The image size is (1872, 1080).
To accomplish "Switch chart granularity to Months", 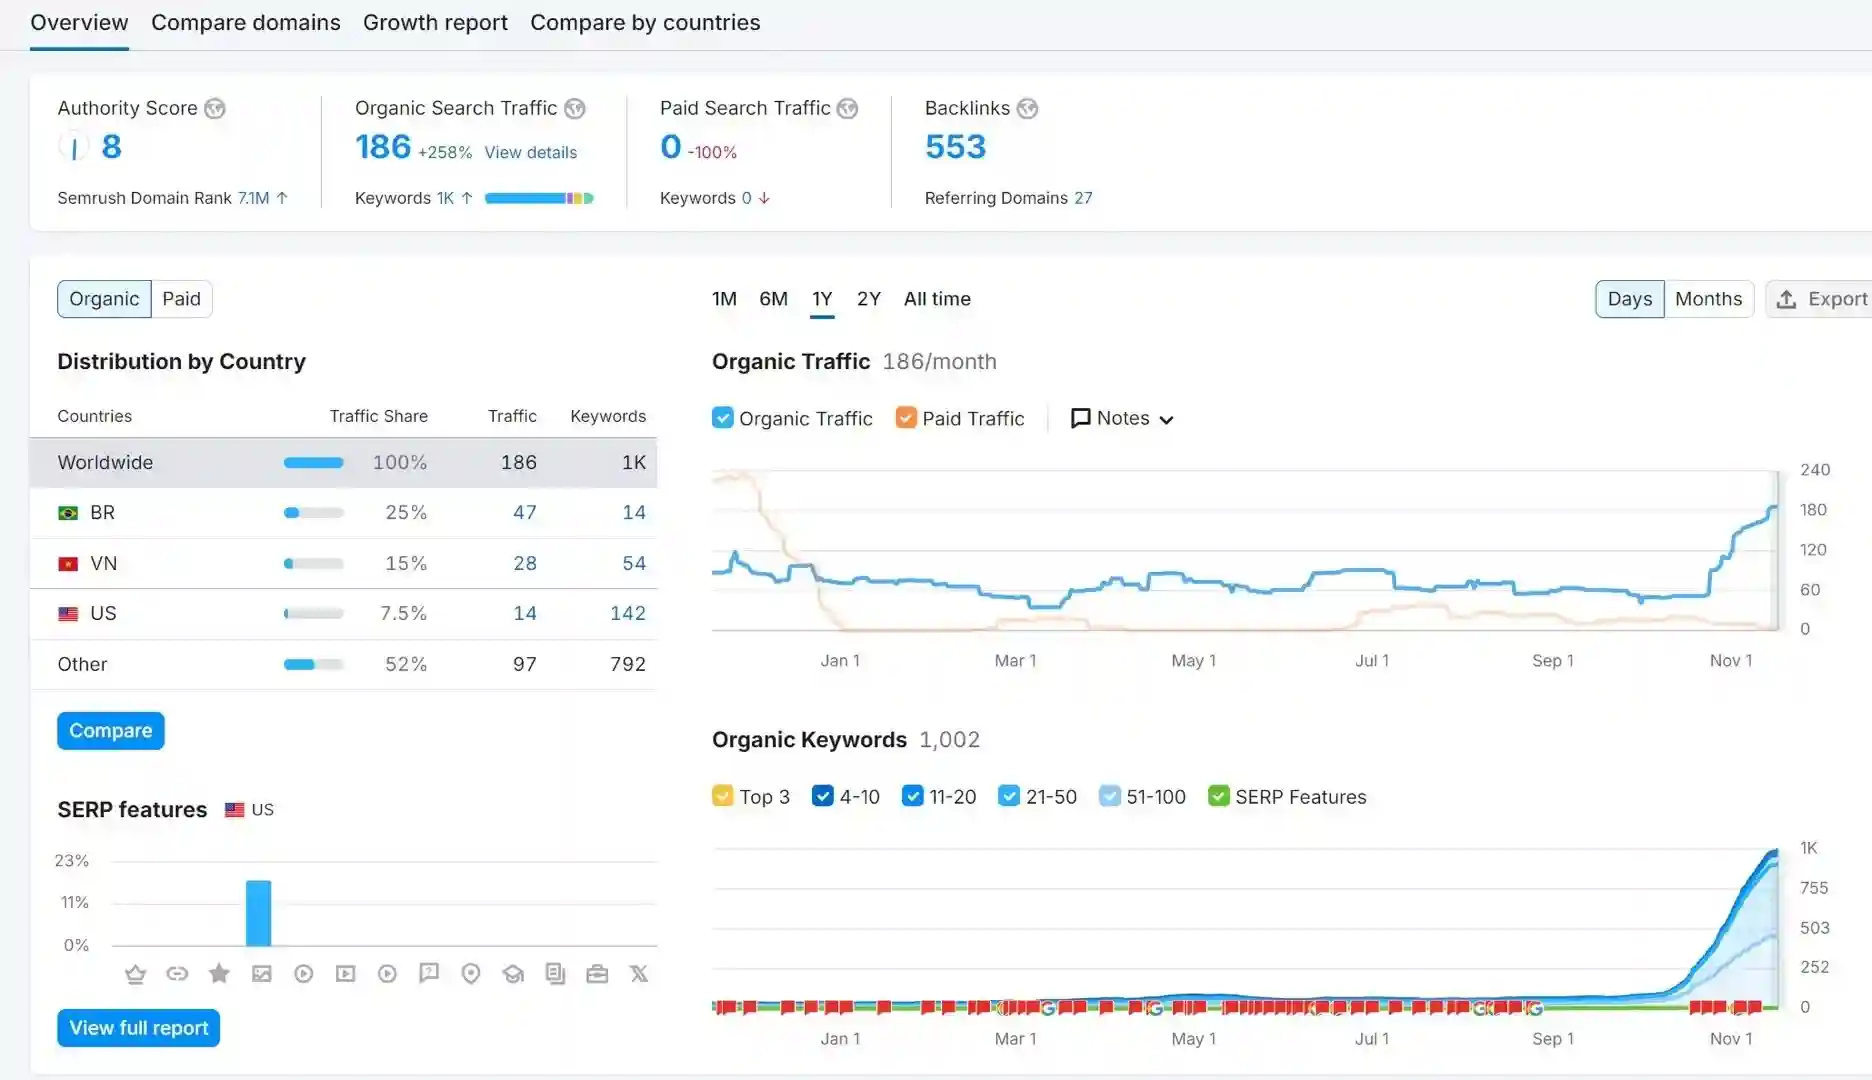I will [x=1708, y=299].
